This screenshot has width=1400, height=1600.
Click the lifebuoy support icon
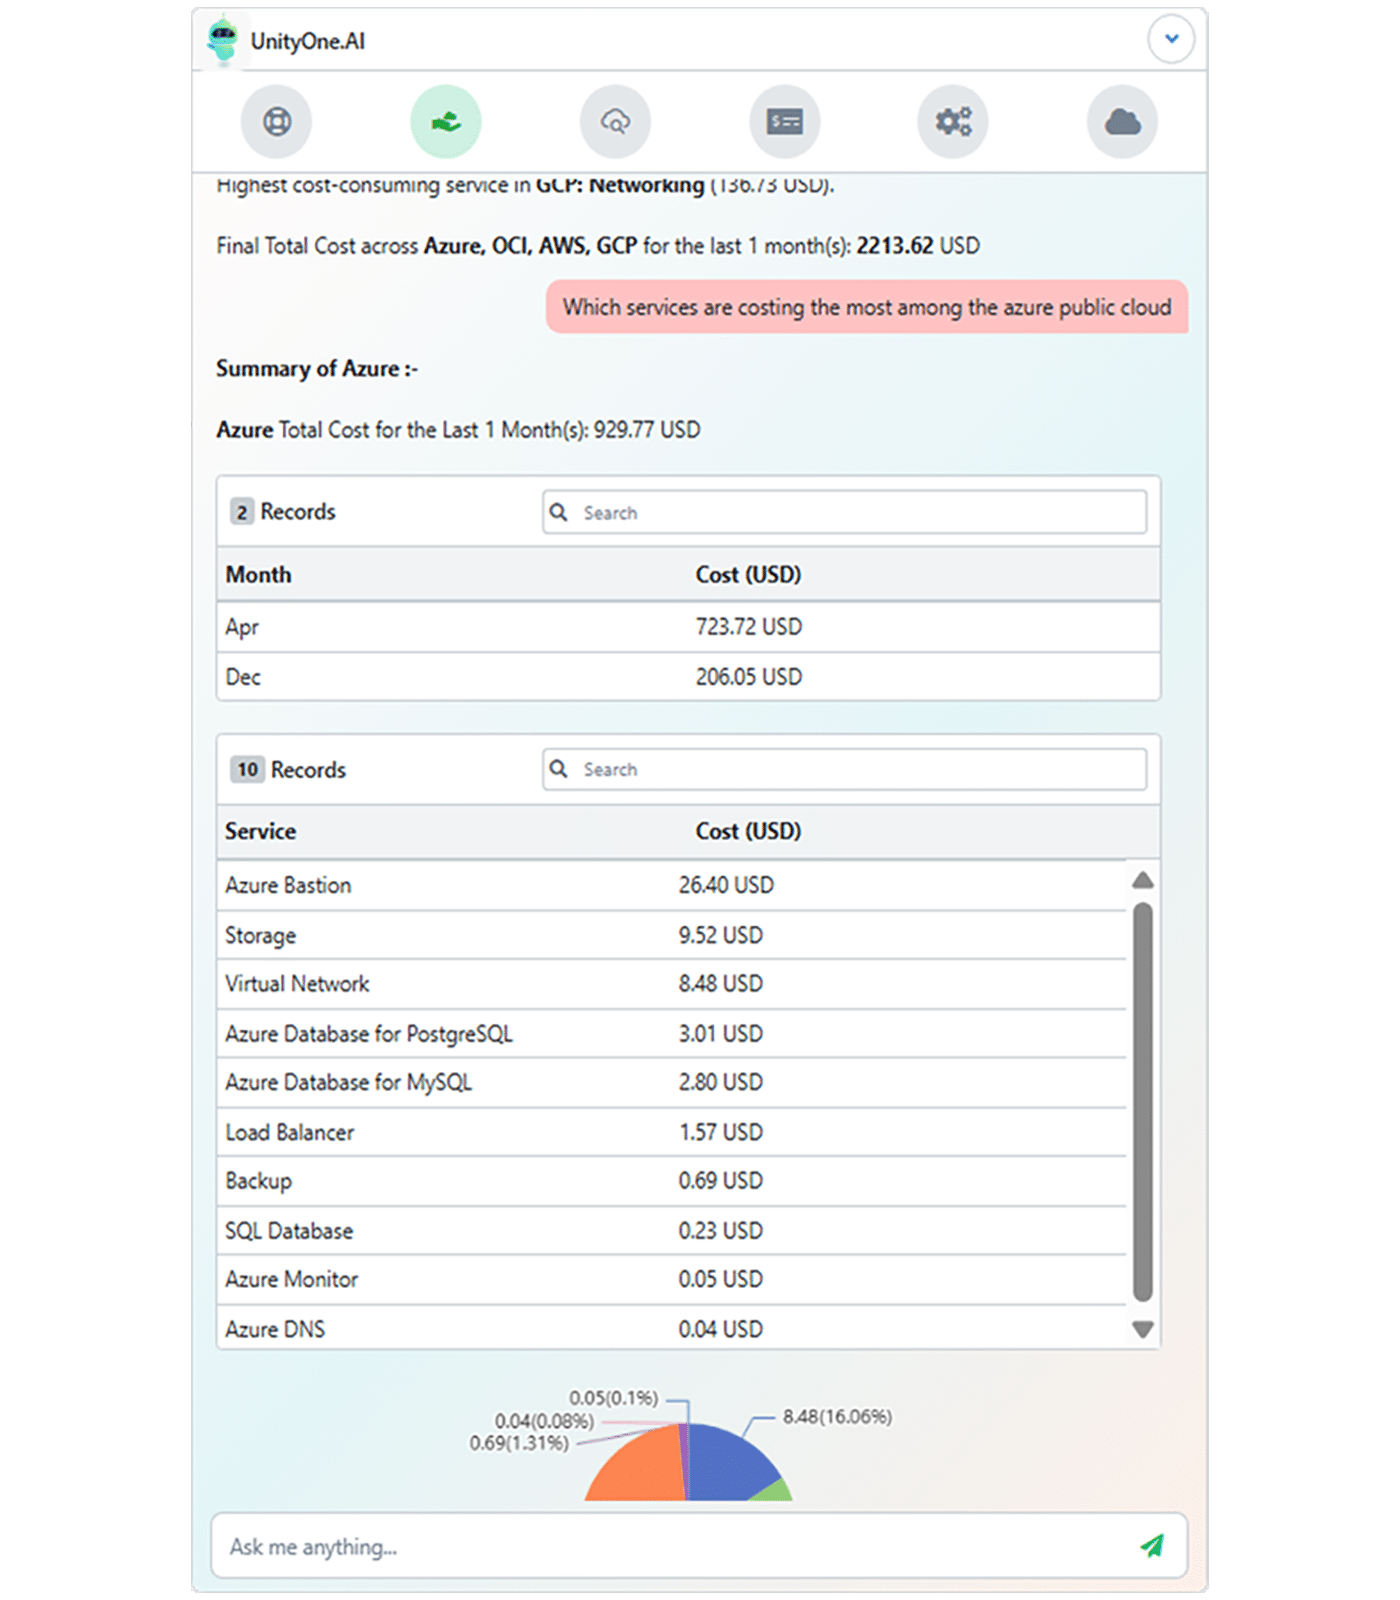coord(276,122)
